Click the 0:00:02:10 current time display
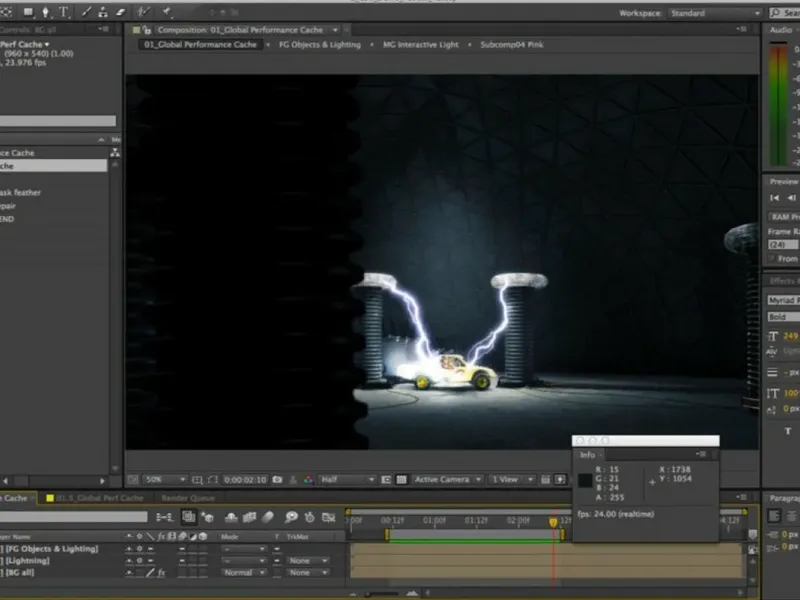 (x=244, y=480)
